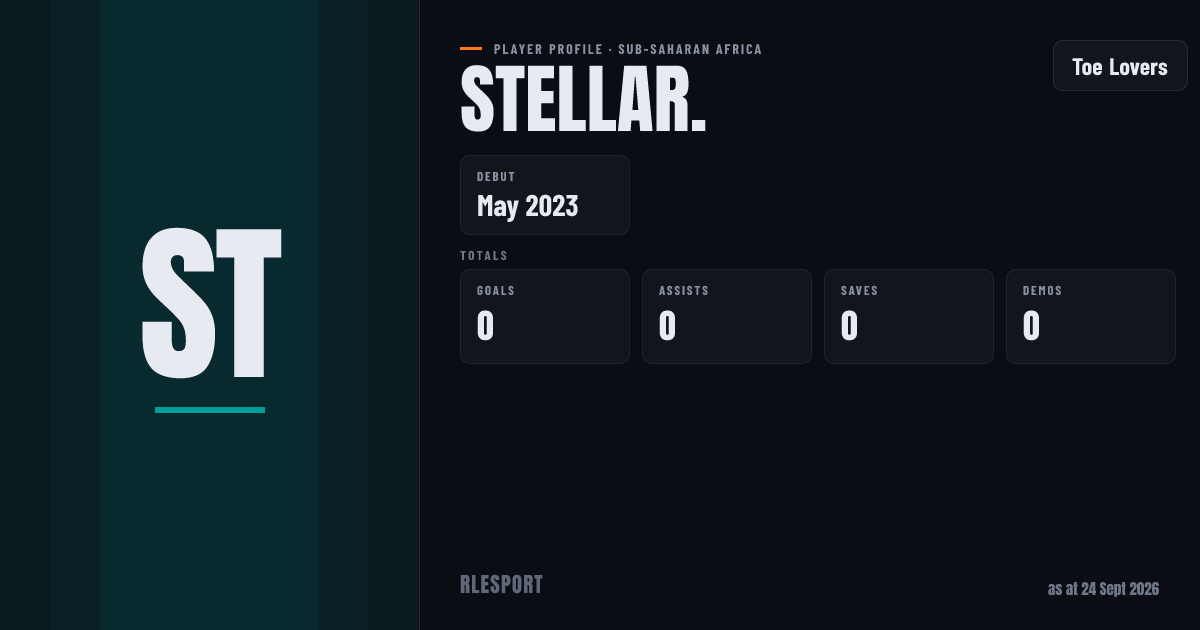
Task: Click the Goals value zero
Action: 485,326
